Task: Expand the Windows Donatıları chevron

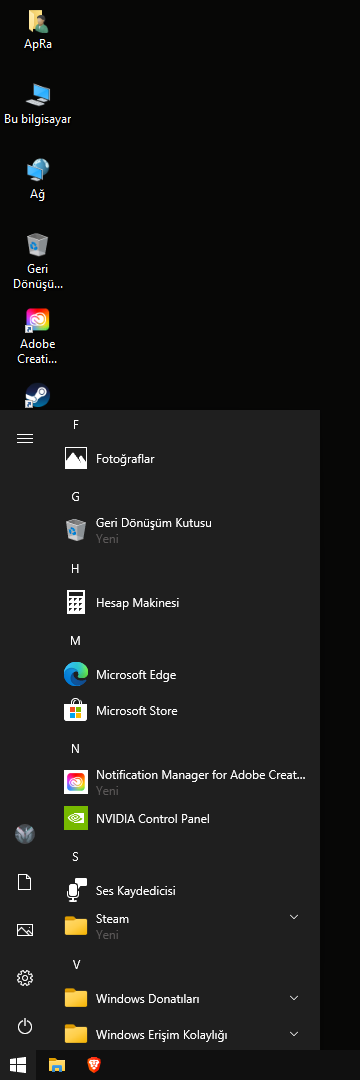Action: (x=295, y=998)
